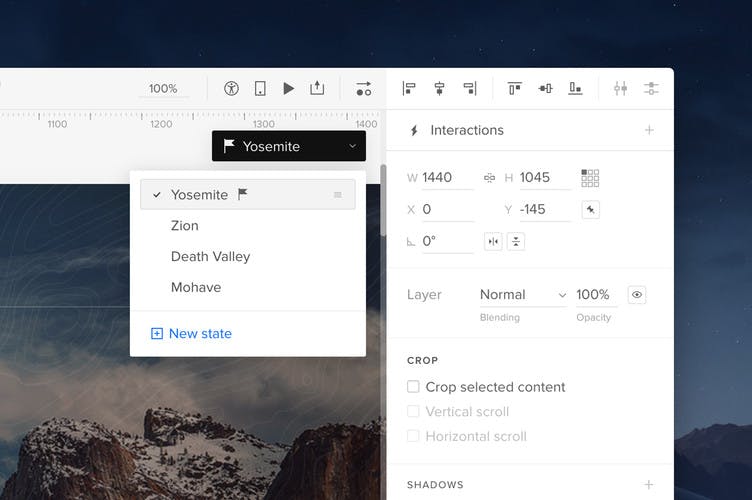The width and height of the screenshot is (752, 500).
Task: Toggle the Vertical scroll checkbox
Action: tap(413, 411)
